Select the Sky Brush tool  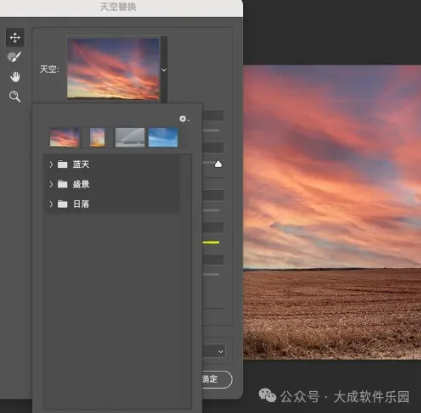click(14, 57)
